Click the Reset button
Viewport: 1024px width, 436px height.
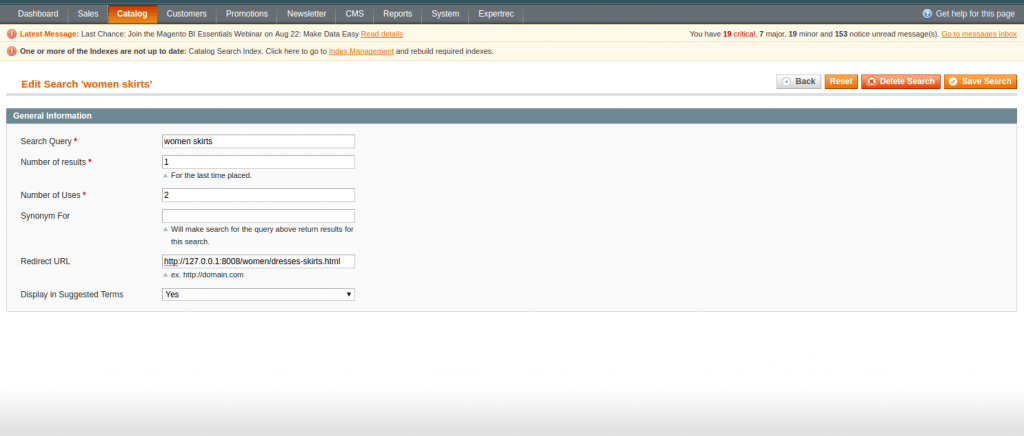[x=841, y=82]
